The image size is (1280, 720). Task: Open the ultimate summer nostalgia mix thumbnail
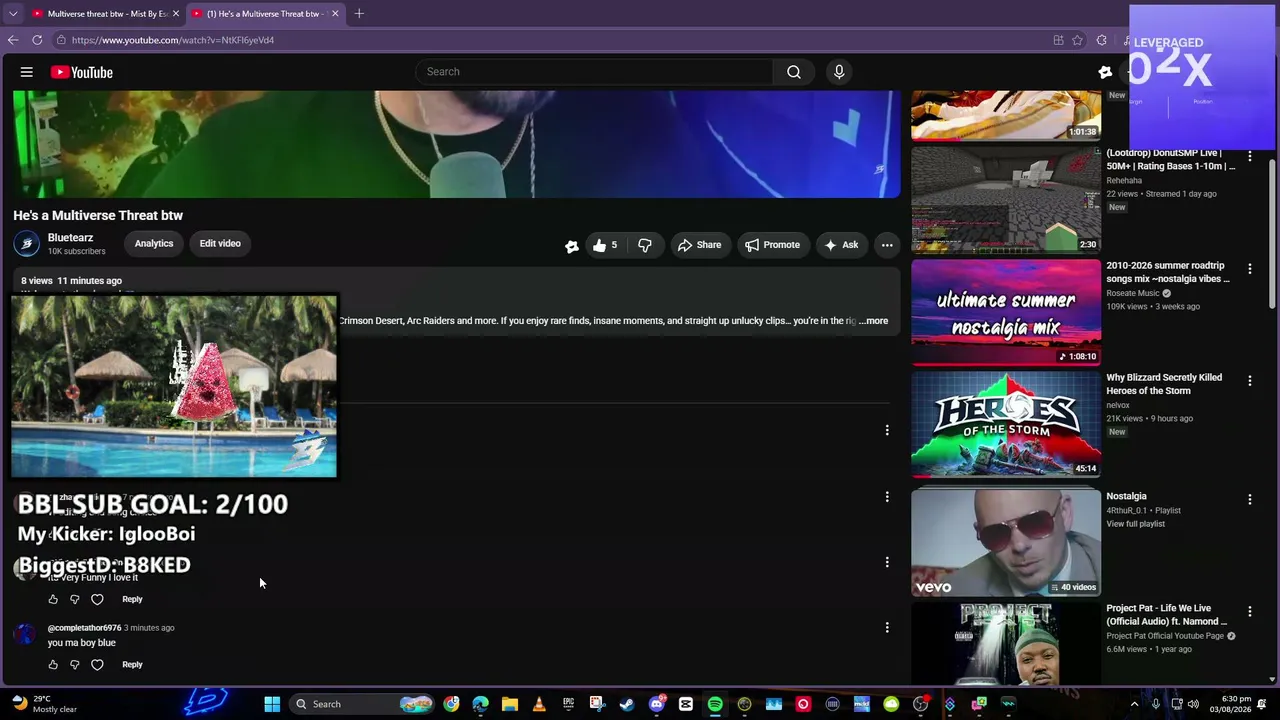[x=1006, y=312]
